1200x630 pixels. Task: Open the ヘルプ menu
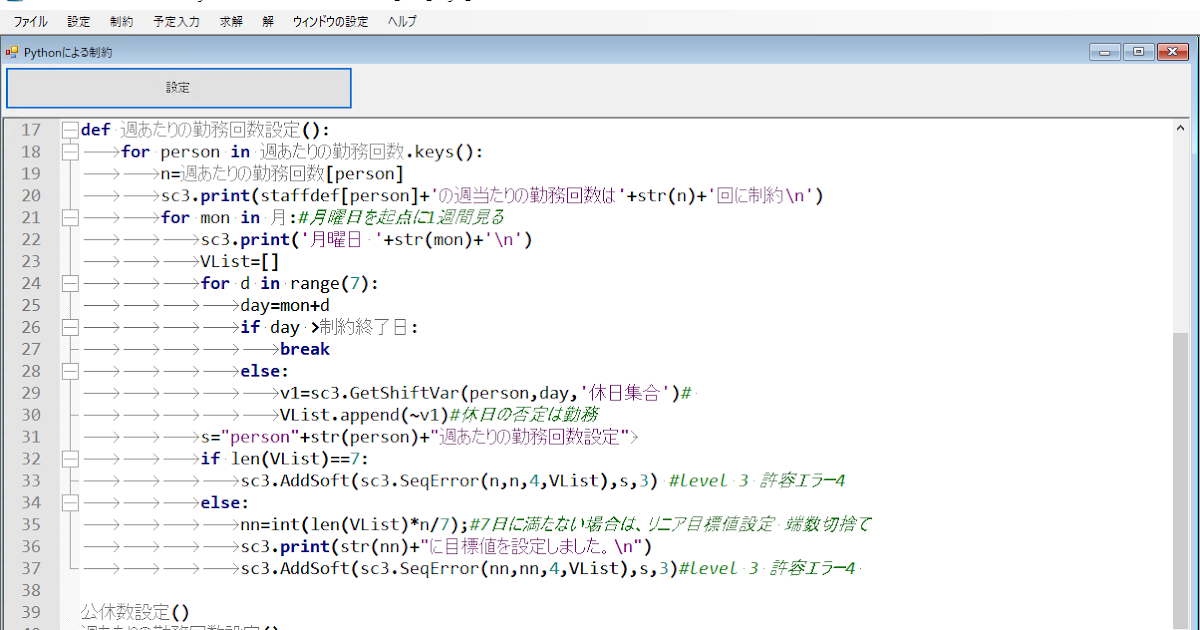click(400, 20)
